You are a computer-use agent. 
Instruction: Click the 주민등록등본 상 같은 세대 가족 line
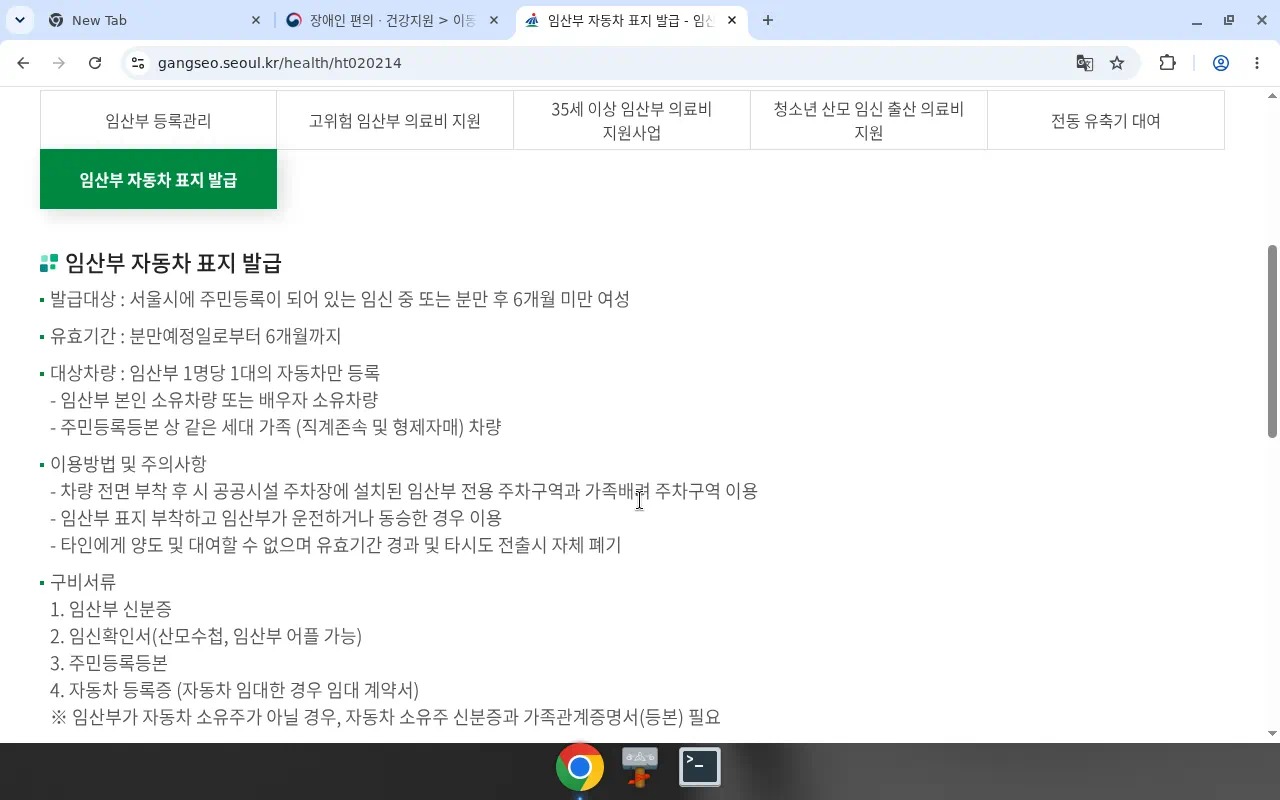click(x=276, y=427)
